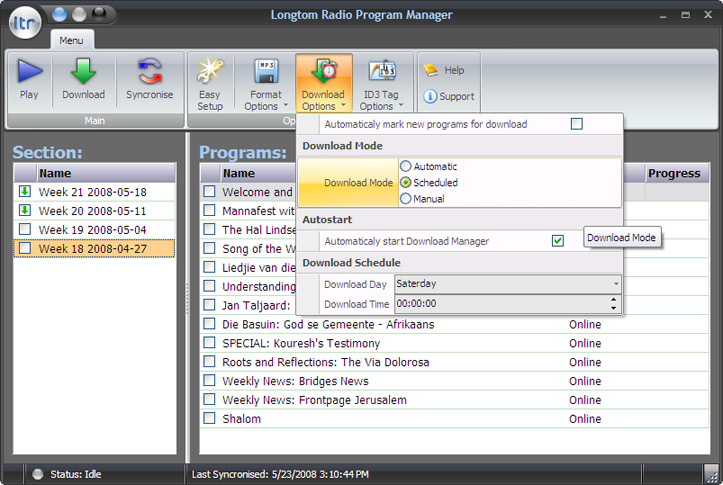Check the Shalom program box
Screen dimensions: 723x485
[209, 418]
